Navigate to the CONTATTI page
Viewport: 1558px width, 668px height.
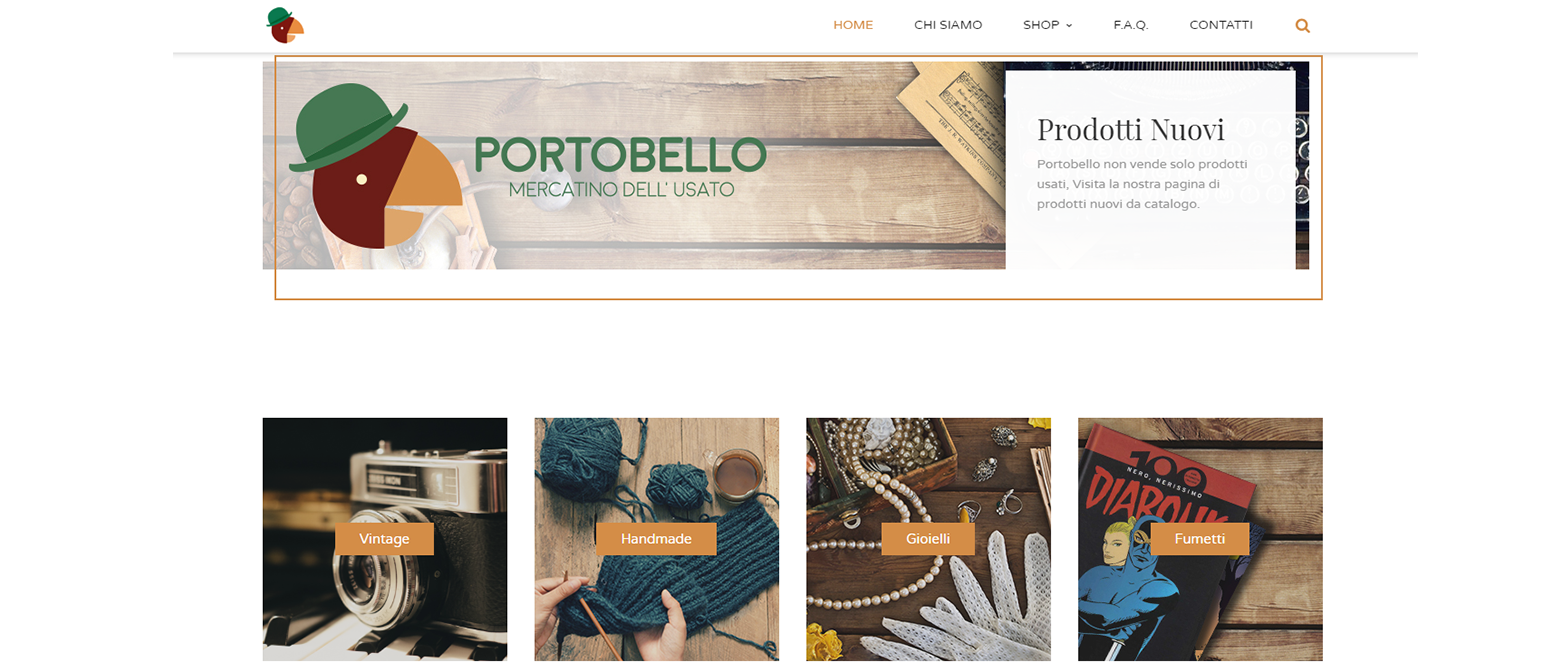[1221, 25]
